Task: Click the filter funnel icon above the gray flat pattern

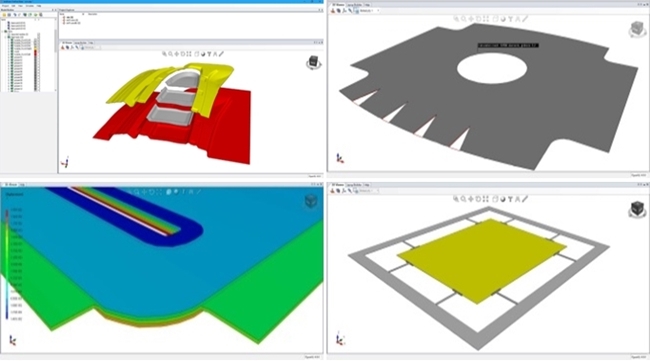Action: coord(511,19)
